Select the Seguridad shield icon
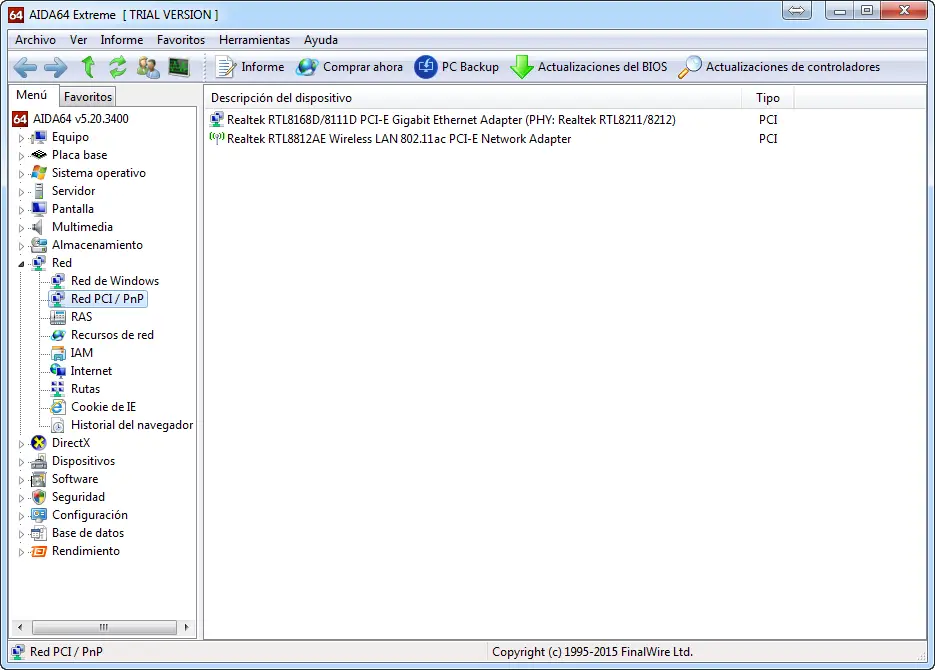 click(x=39, y=497)
